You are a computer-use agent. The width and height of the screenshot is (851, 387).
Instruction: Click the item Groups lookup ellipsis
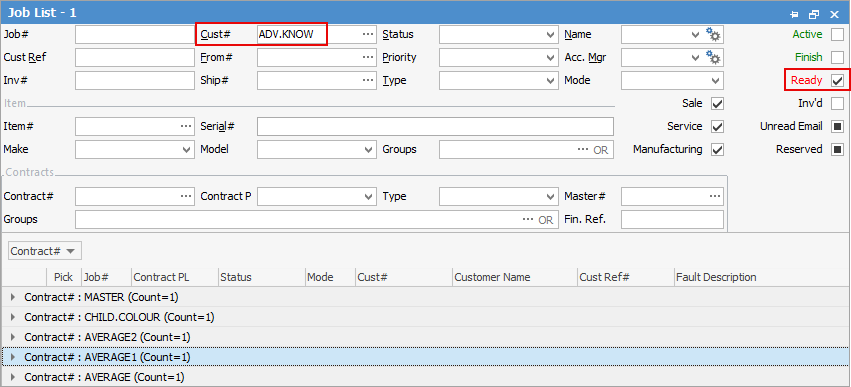[x=583, y=149]
